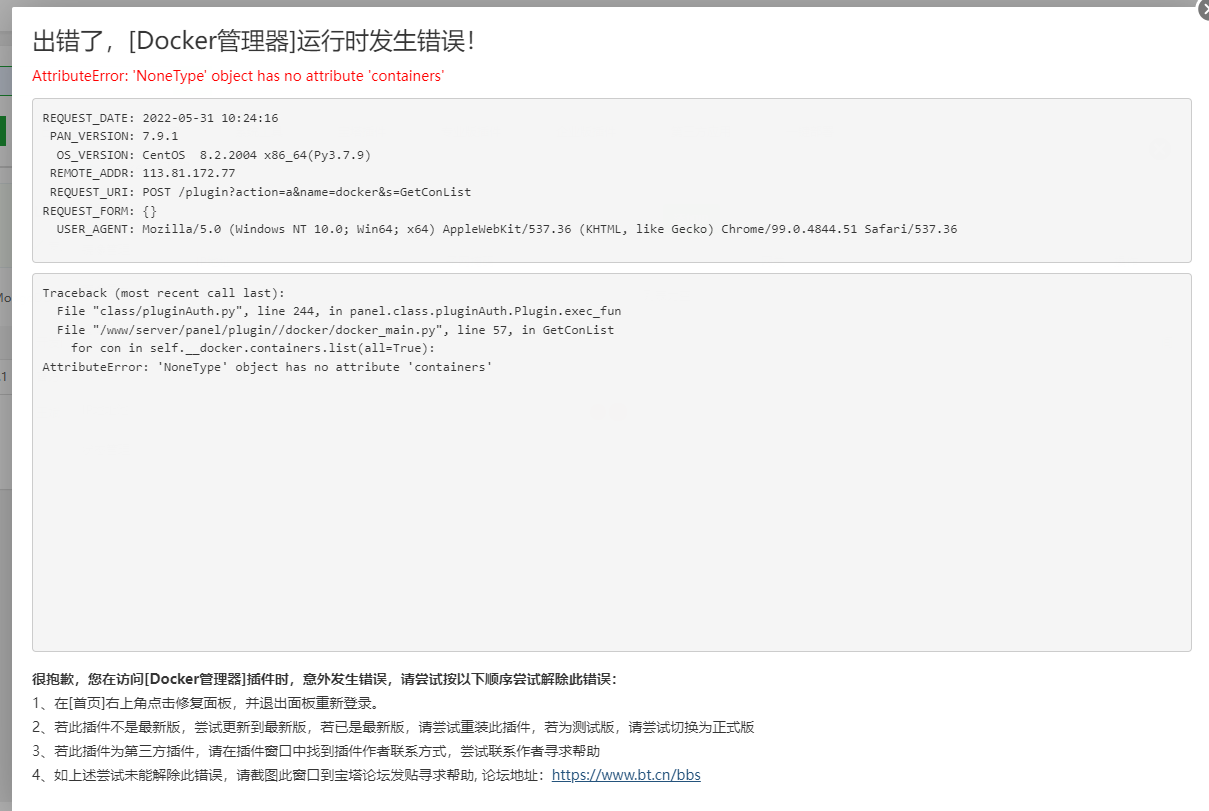Click step 3 about contacting the plugin author
The height and width of the screenshot is (811, 1209).
316,751
